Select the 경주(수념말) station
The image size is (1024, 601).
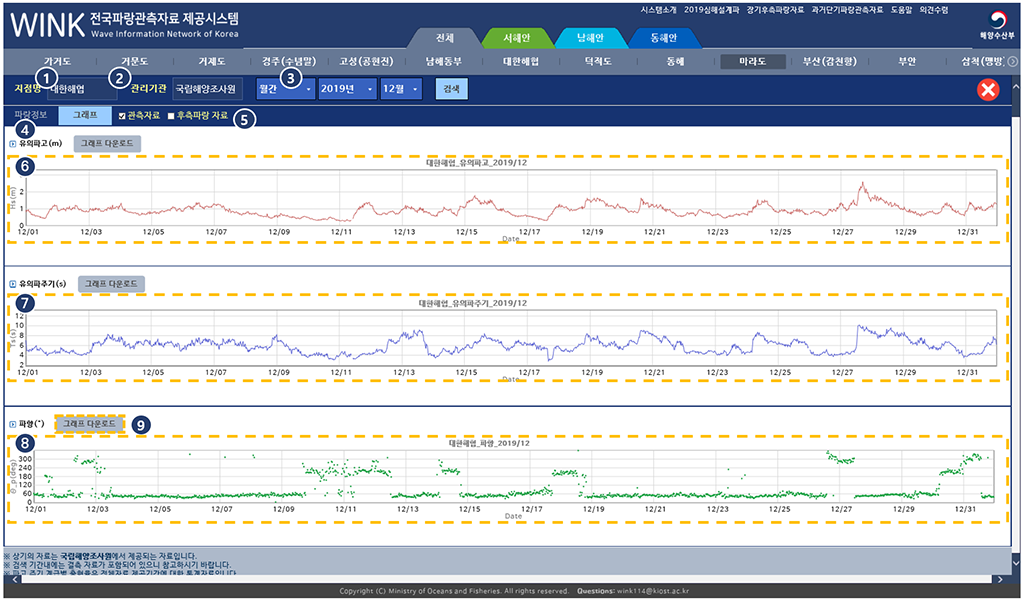click(289, 61)
